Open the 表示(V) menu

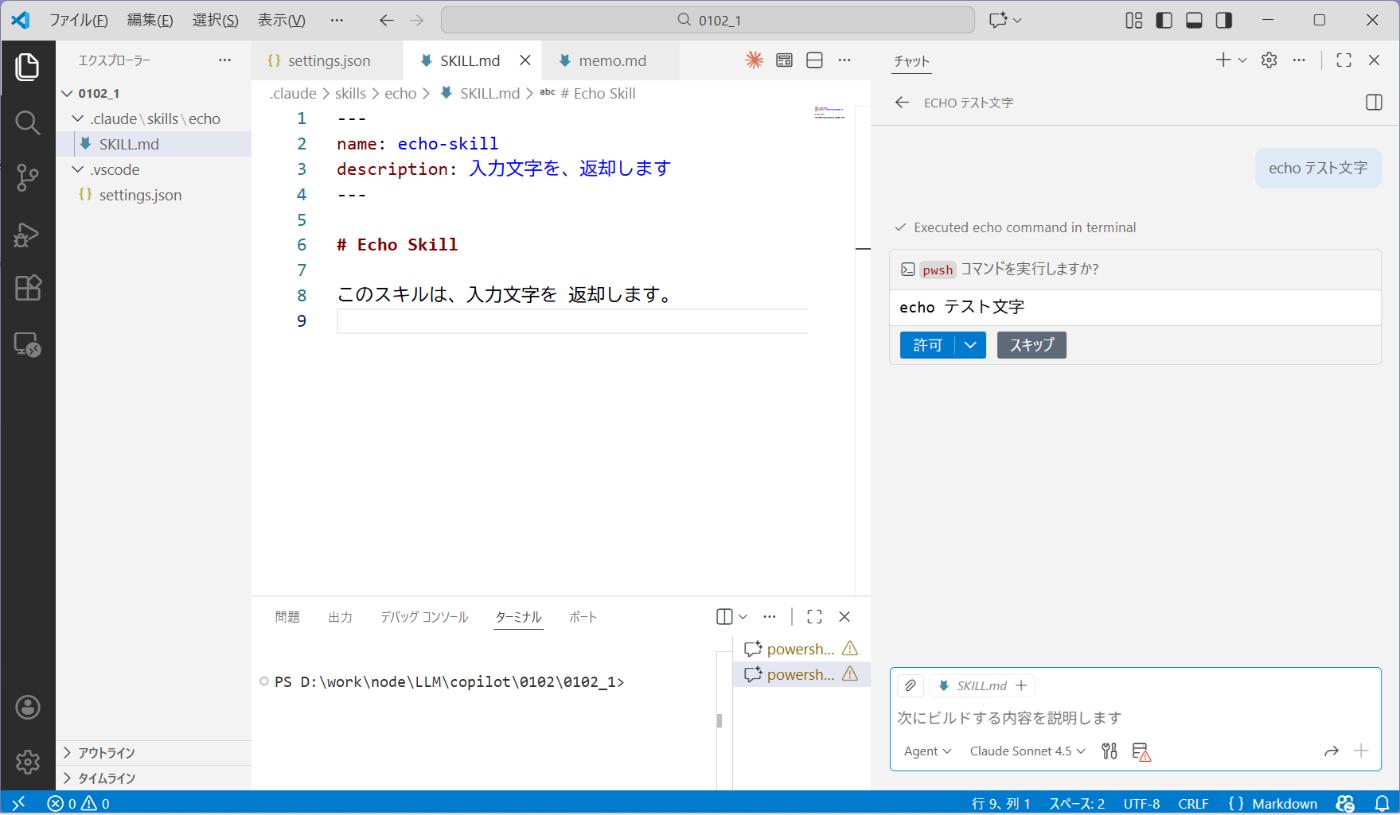click(x=280, y=19)
